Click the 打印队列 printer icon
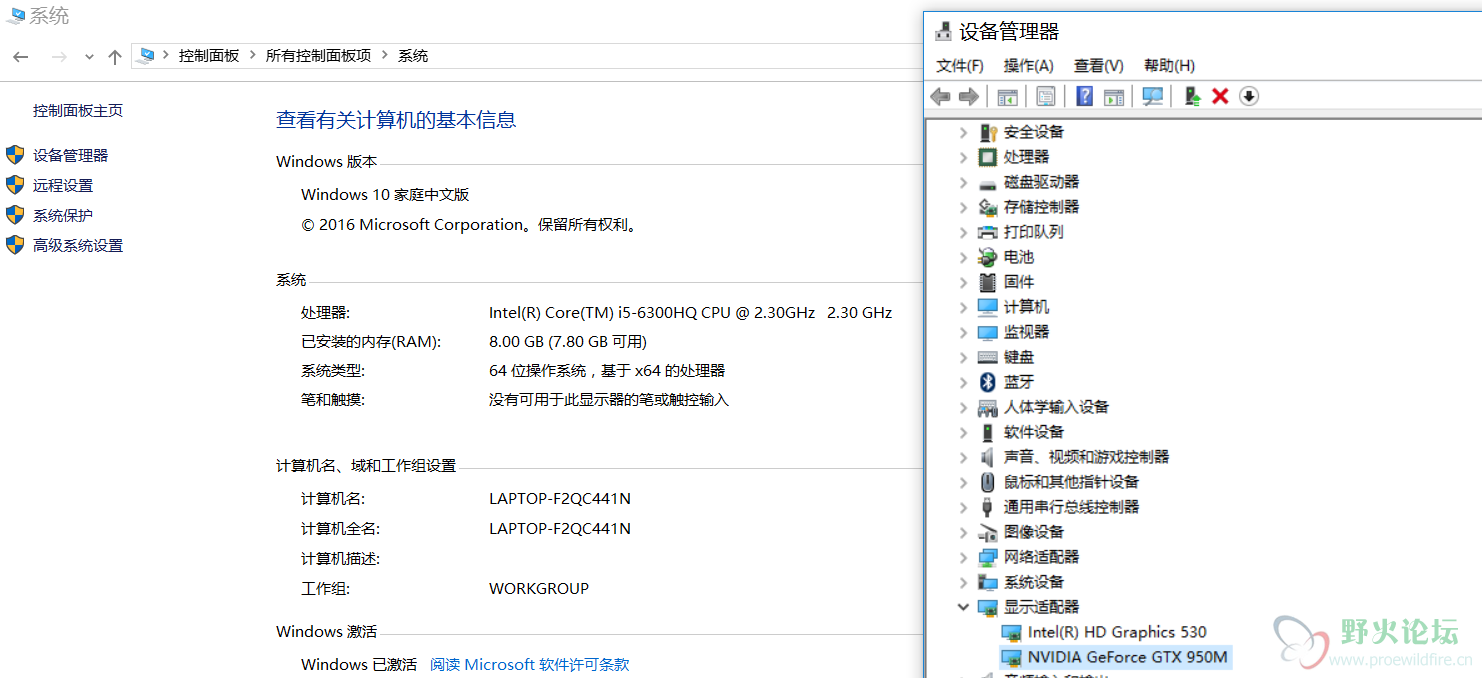Screen dimensions: 1482x678 coord(988,232)
